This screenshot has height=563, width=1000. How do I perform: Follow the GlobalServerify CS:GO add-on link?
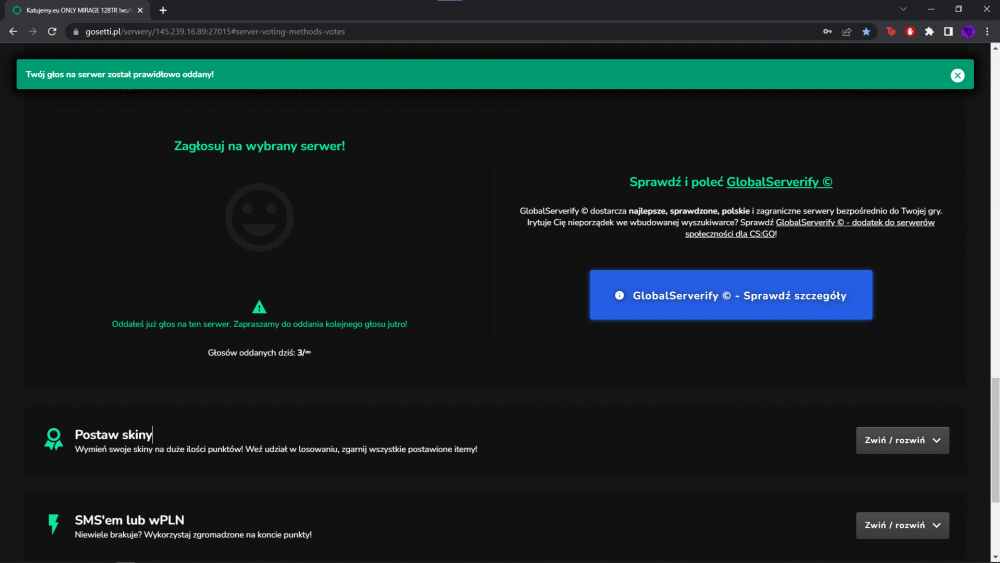tap(810, 228)
